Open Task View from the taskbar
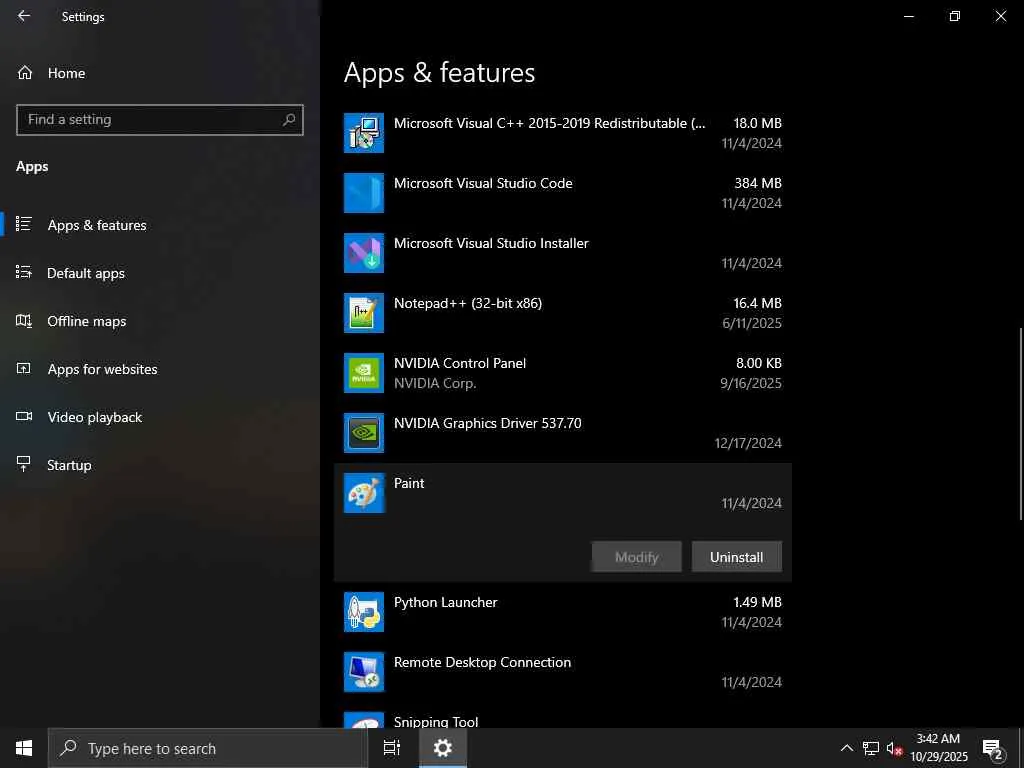 (x=392, y=748)
